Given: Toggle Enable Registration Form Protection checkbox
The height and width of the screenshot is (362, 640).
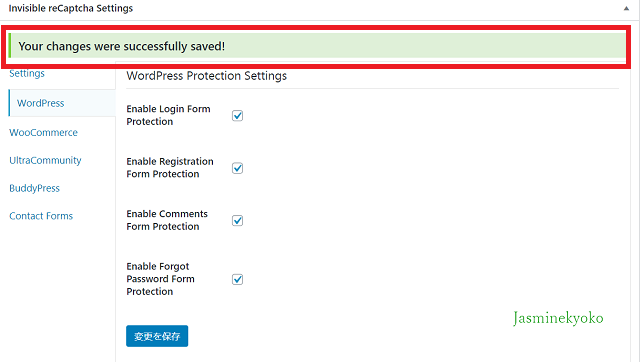Looking at the screenshot, I should 237,168.
